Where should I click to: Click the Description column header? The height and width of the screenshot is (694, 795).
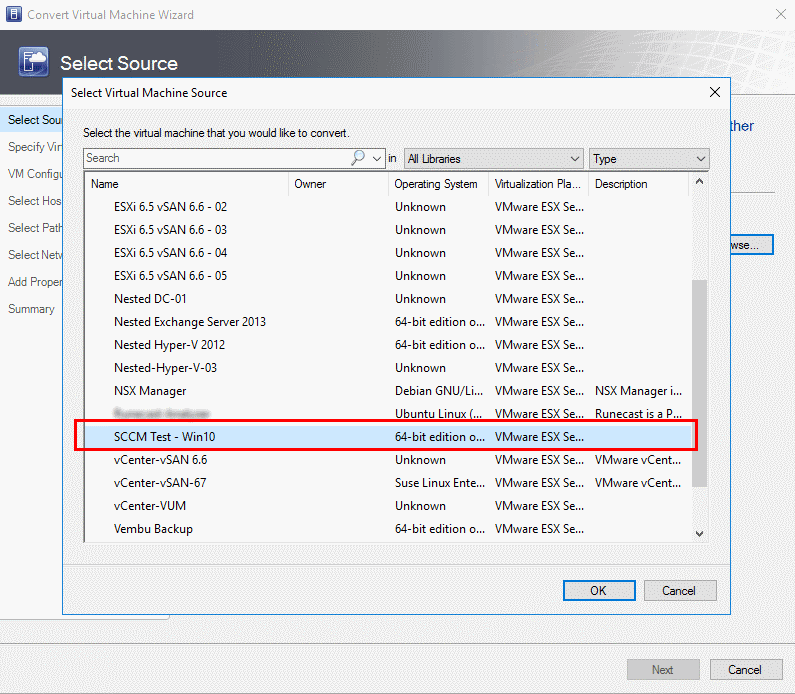(x=638, y=184)
